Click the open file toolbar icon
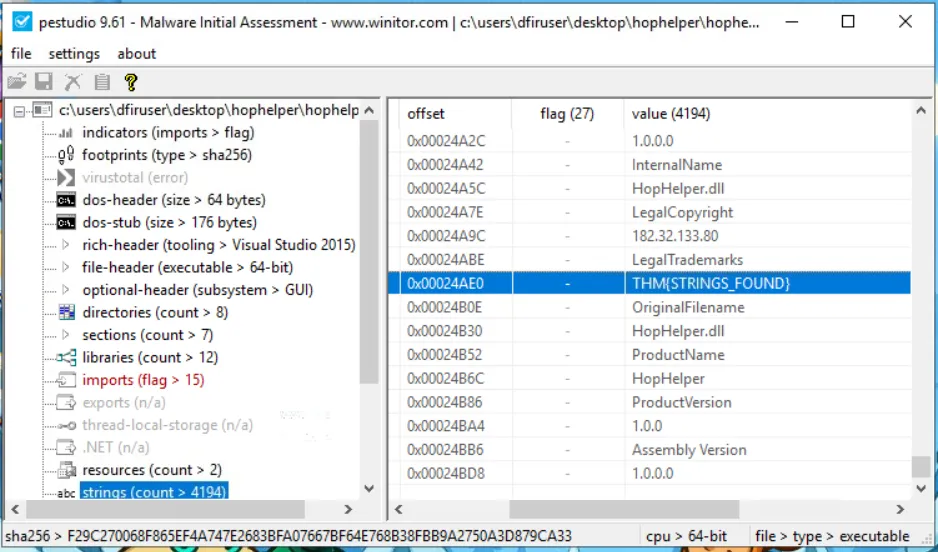The image size is (938, 552). (x=17, y=81)
